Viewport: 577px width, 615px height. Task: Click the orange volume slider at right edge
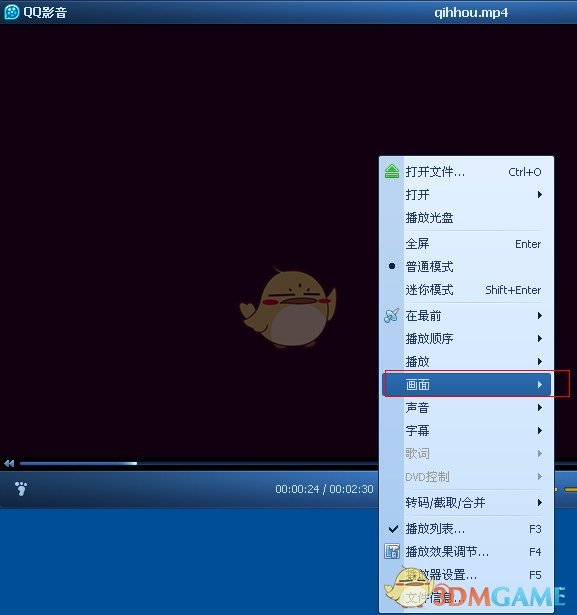(x=570, y=489)
